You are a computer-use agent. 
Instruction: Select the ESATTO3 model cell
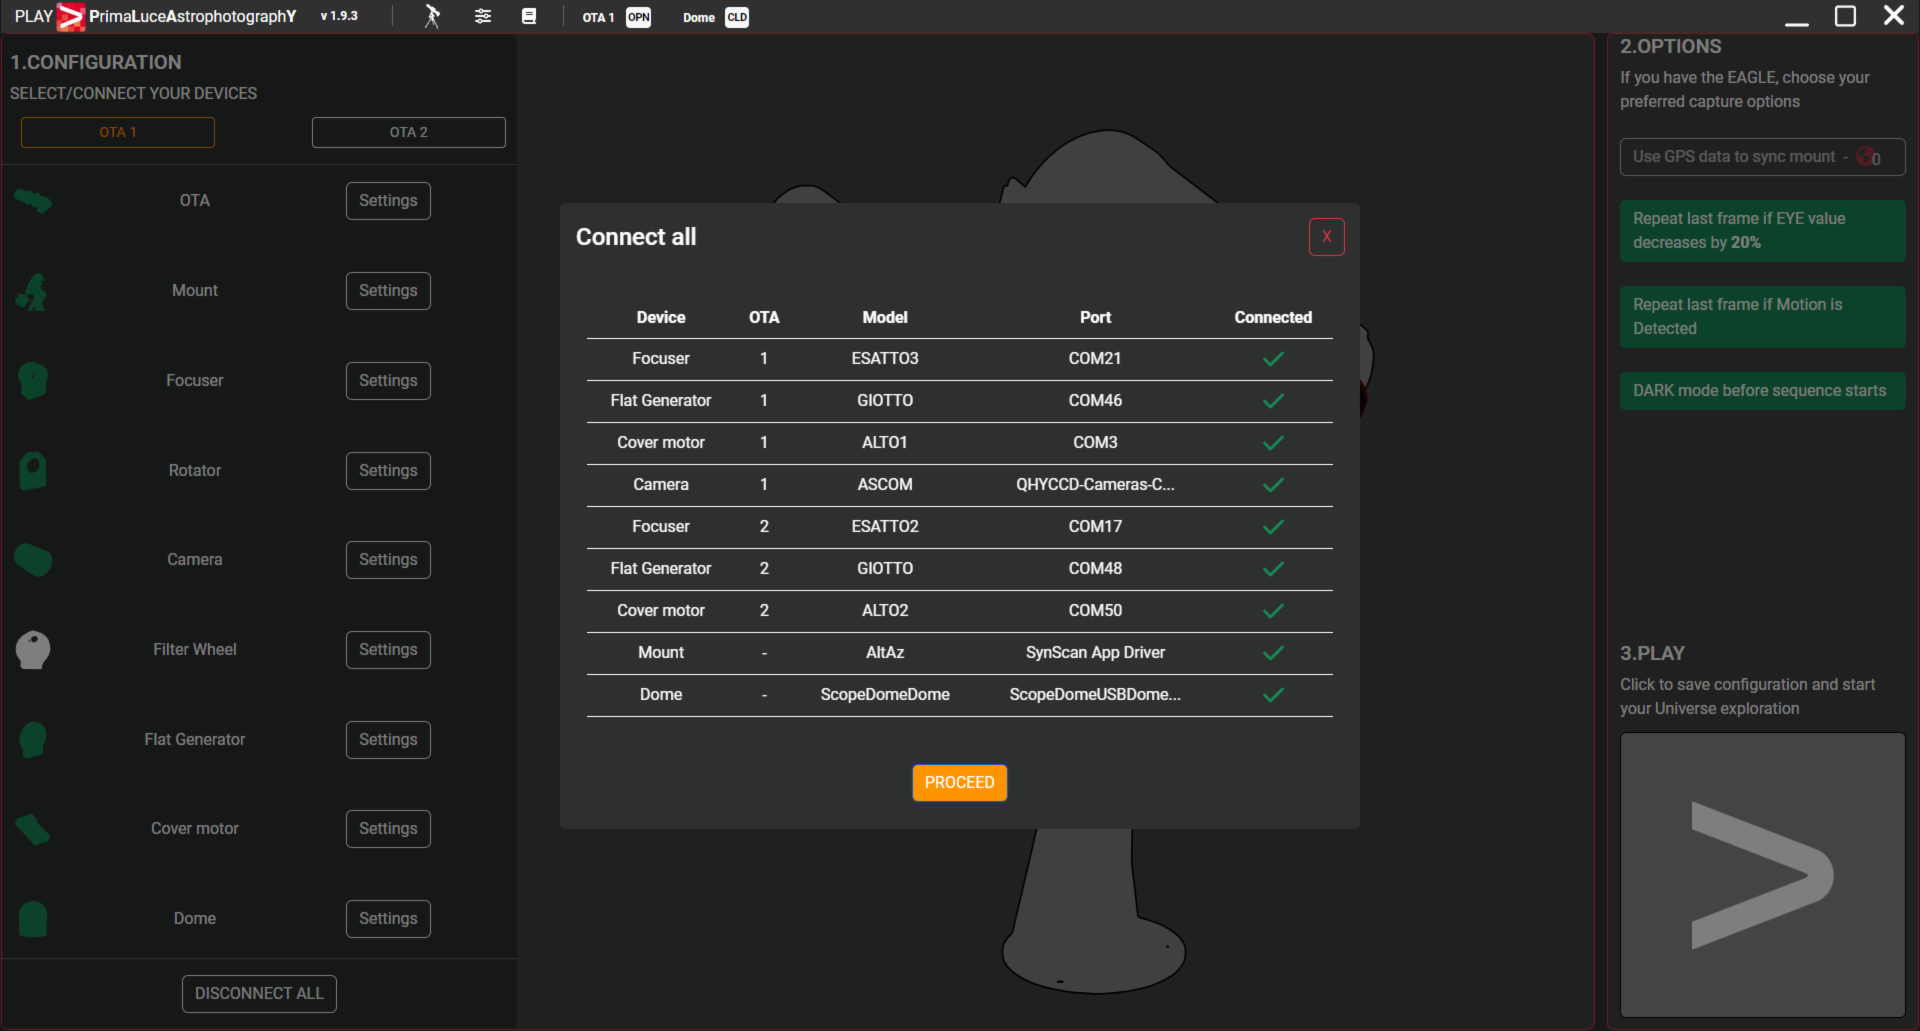885,358
